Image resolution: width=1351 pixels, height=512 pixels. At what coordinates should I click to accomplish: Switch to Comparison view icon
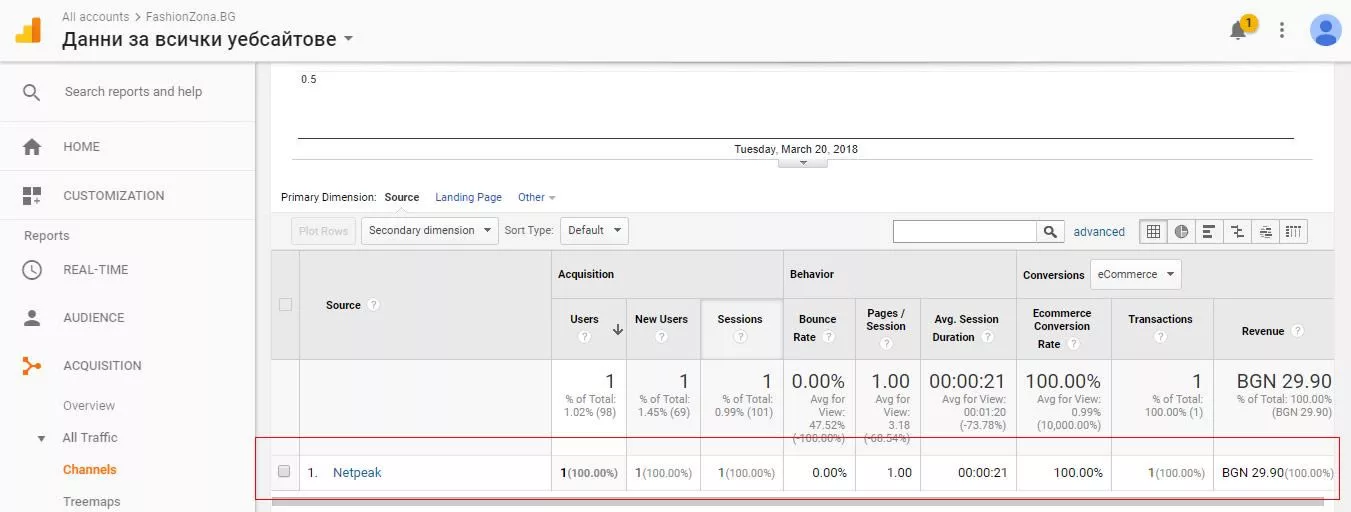click(x=1237, y=231)
